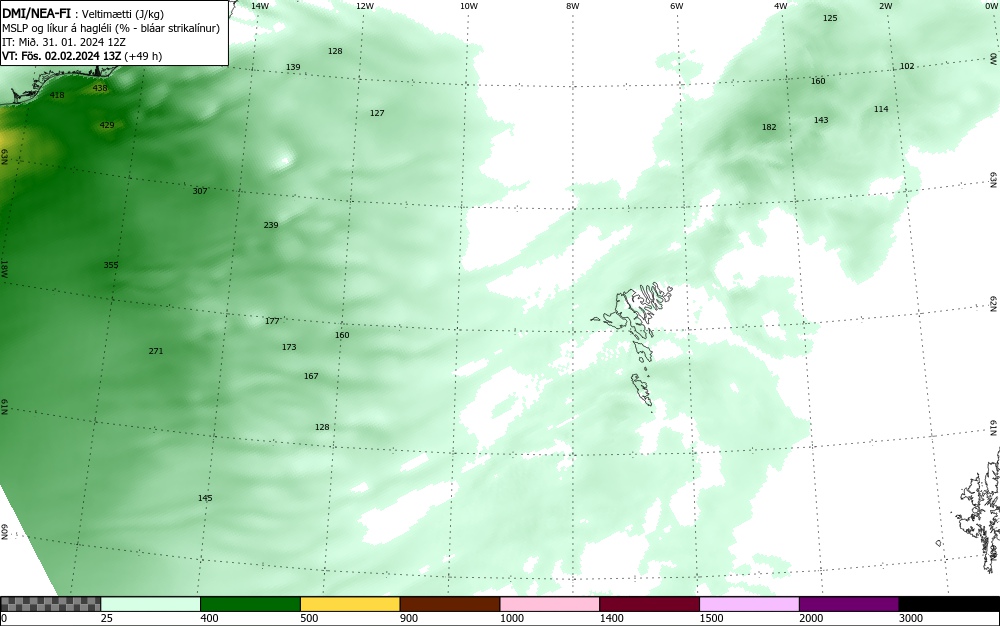The image size is (1000, 626).
Task: Select the pale green 25–400 legend swatch
Action: [151, 604]
